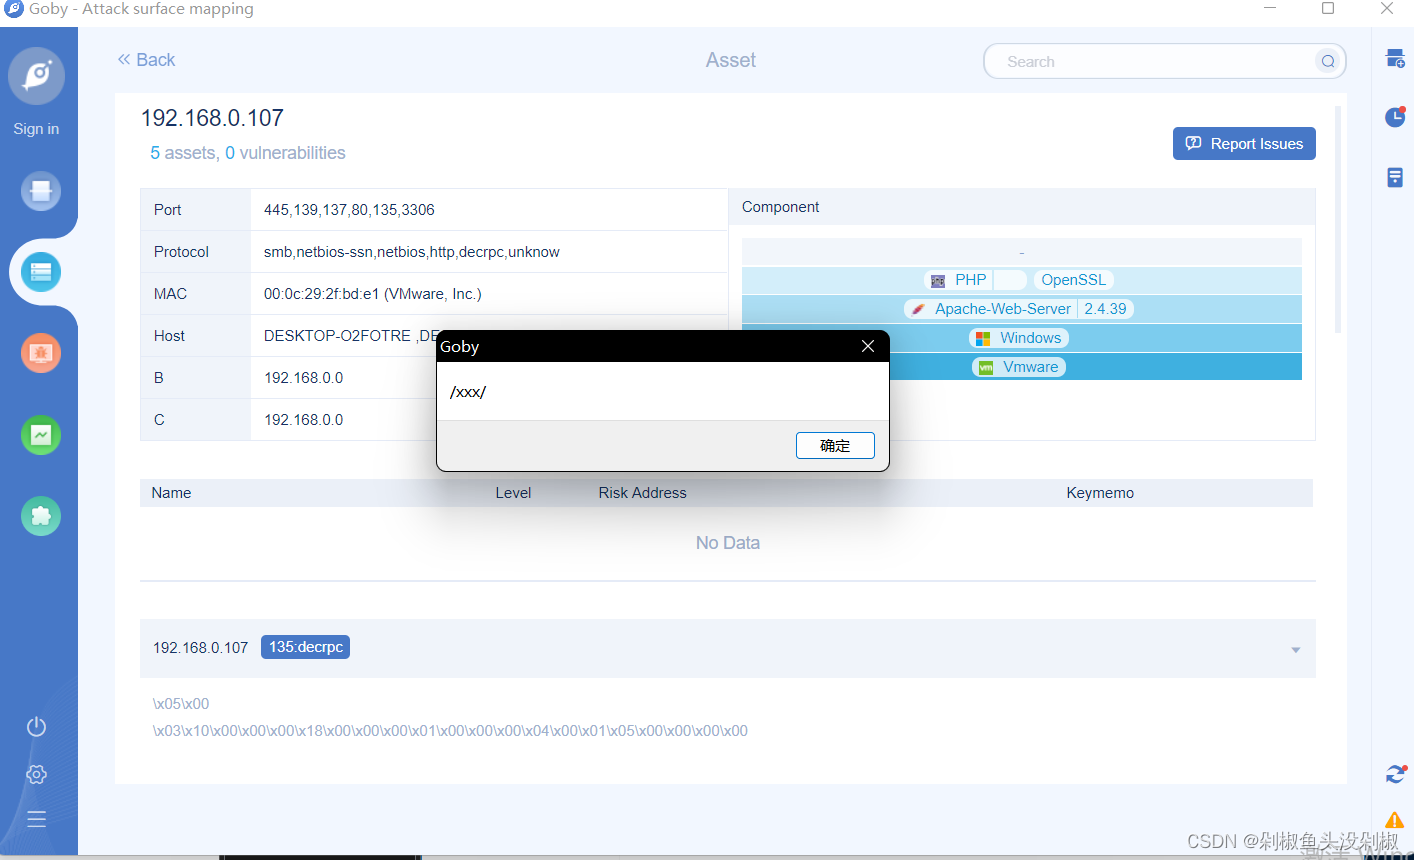This screenshot has height=860, width=1414.
Task: Click the MAC address 00:0c:29:2f:bd:e1
Action: [x=372, y=294]
